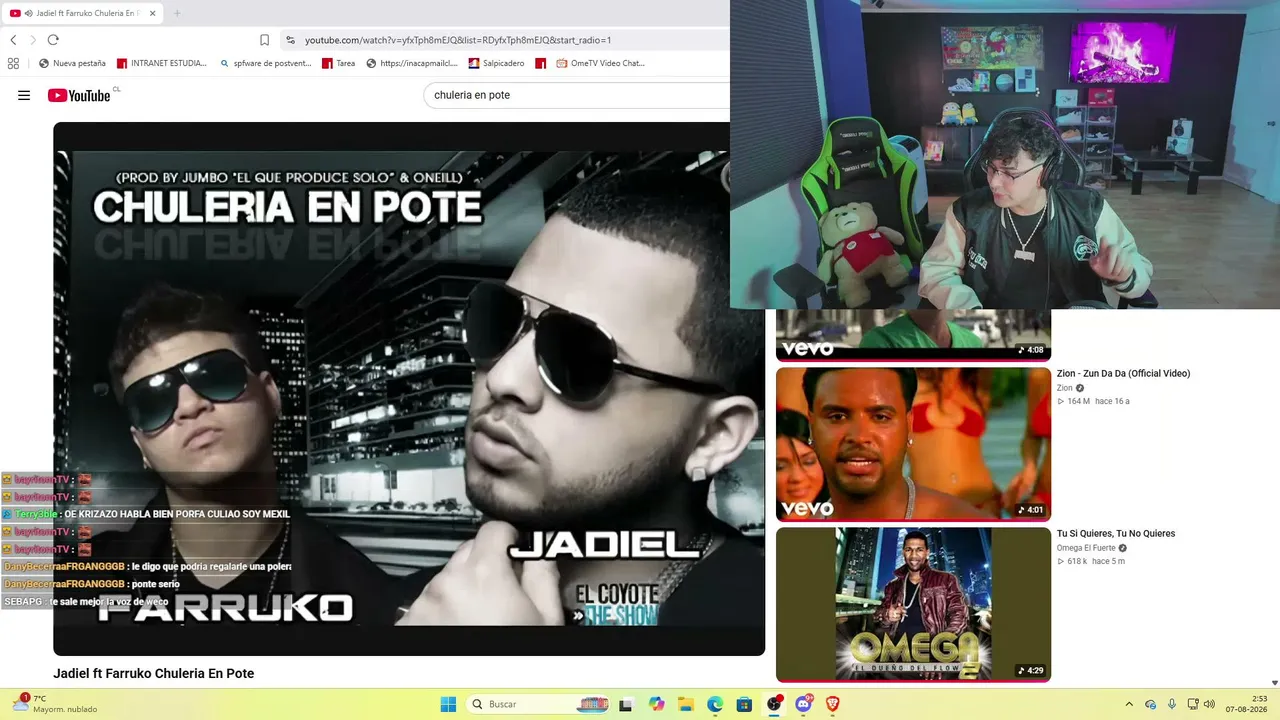Select the Jadiel ft Farruko browser tab
This screenshot has height=720, width=1280.
[83, 13]
